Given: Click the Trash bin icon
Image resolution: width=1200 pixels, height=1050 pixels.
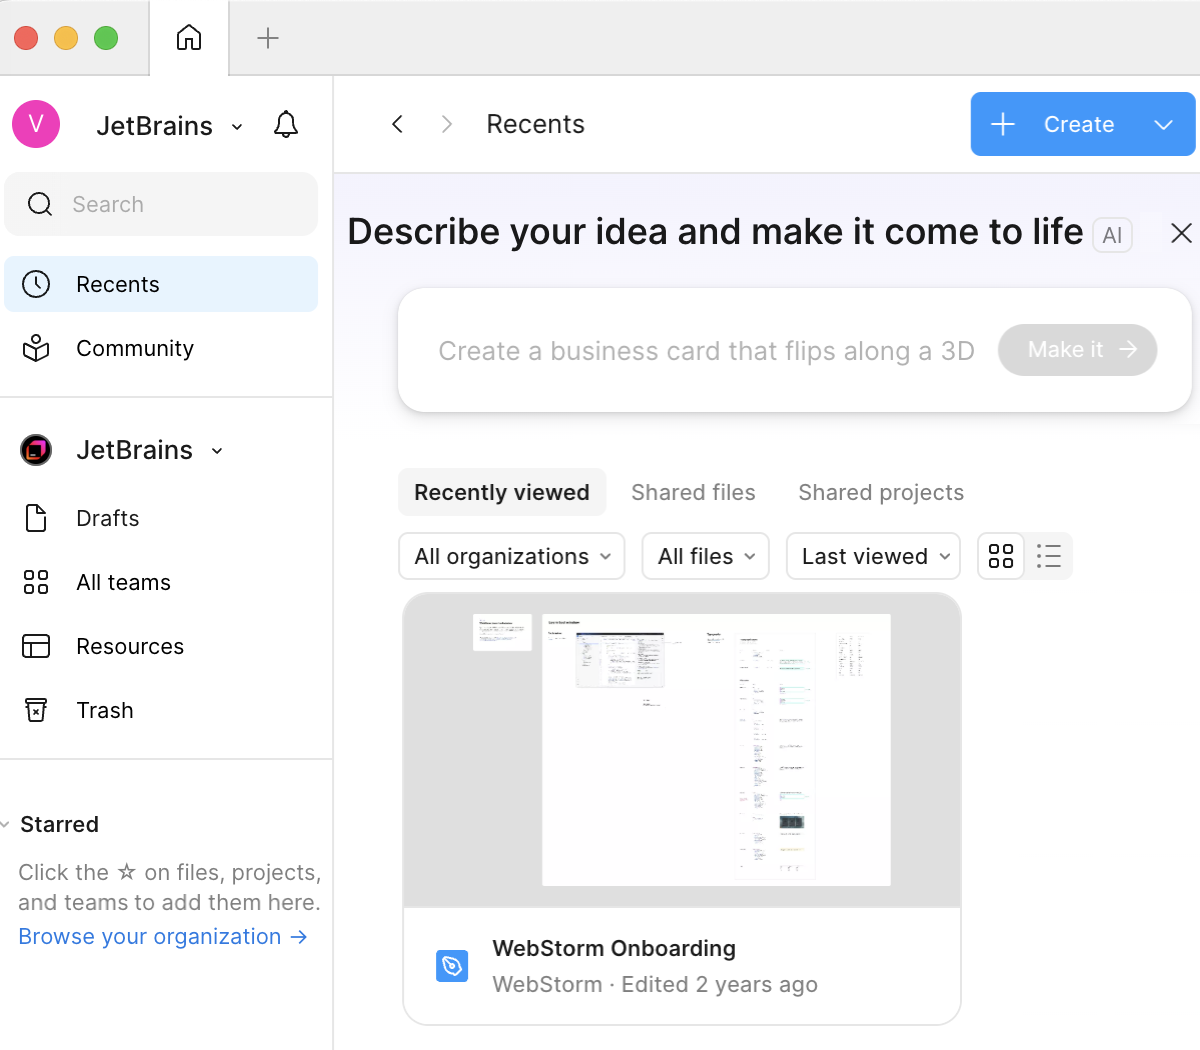Looking at the screenshot, I should click(x=36, y=710).
